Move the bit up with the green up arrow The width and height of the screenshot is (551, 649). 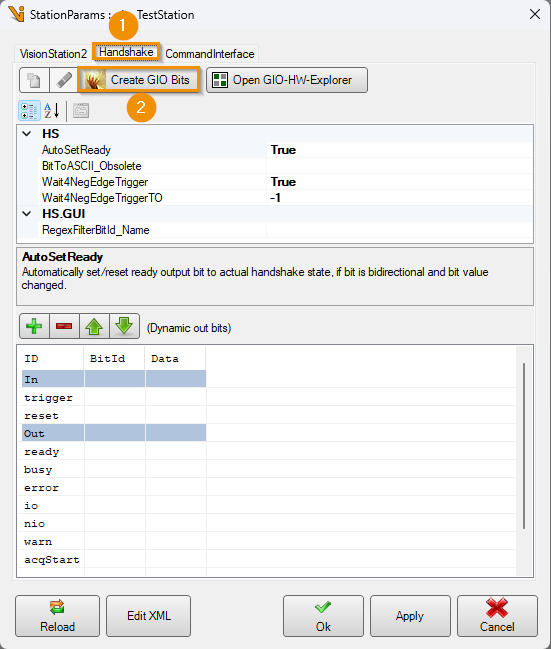[94, 326]
